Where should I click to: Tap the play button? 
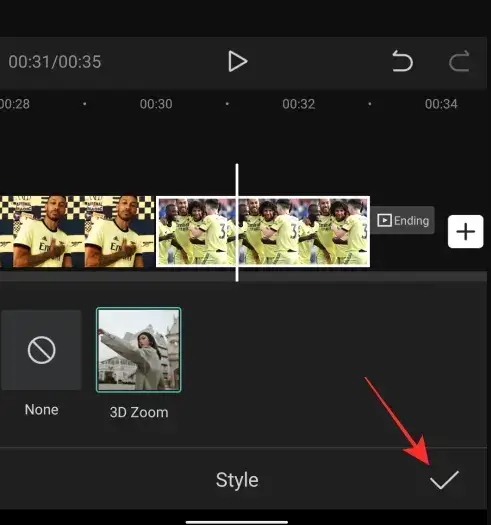(x=237, y=62)
